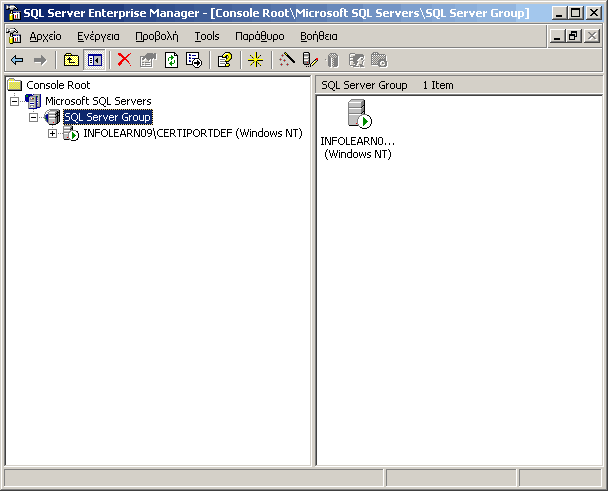Click the Export List icon

pyautogui.click(x=194, y=60)
